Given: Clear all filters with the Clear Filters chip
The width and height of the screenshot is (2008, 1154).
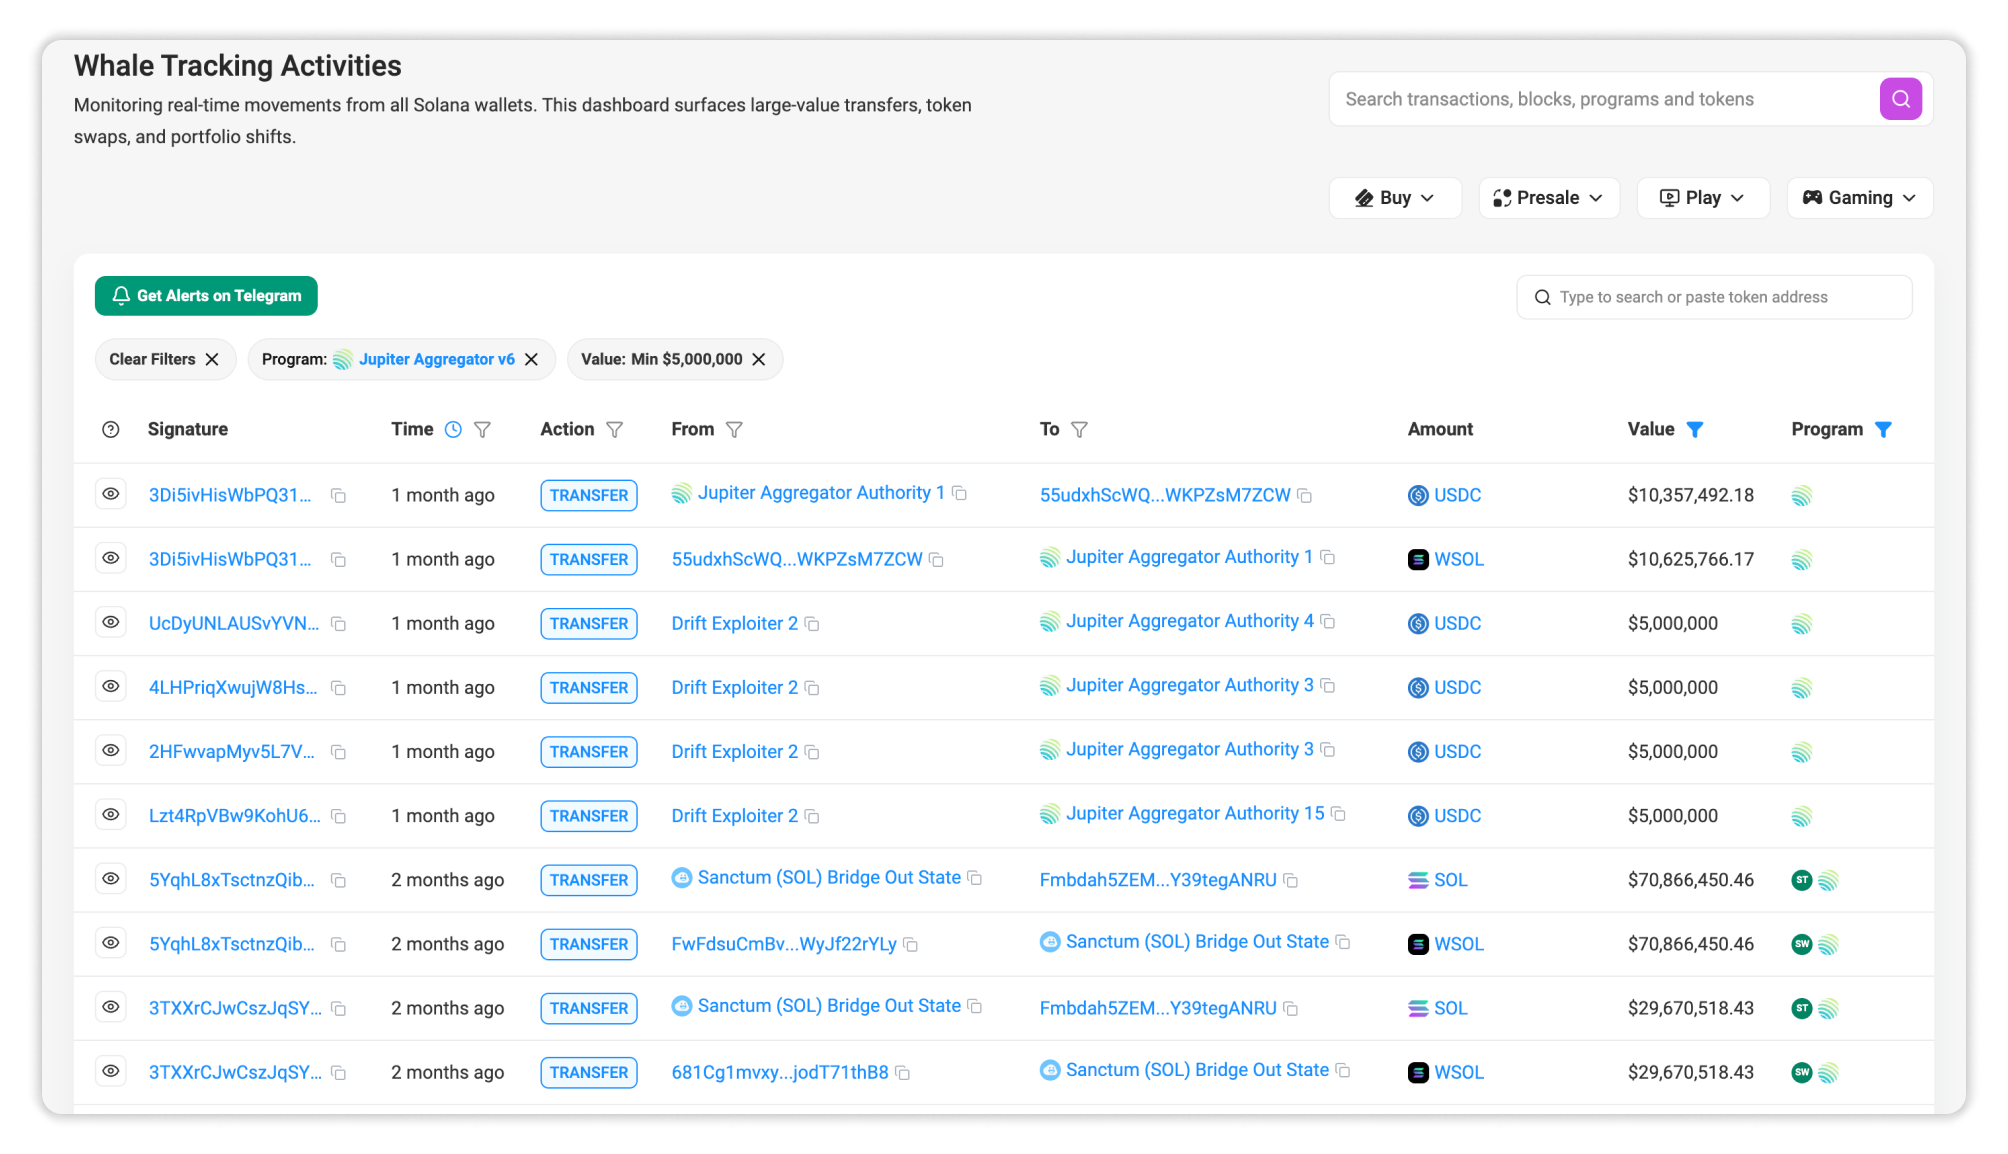Looking at the screenshot, I should pyautogui.click(x=165, y=359).
